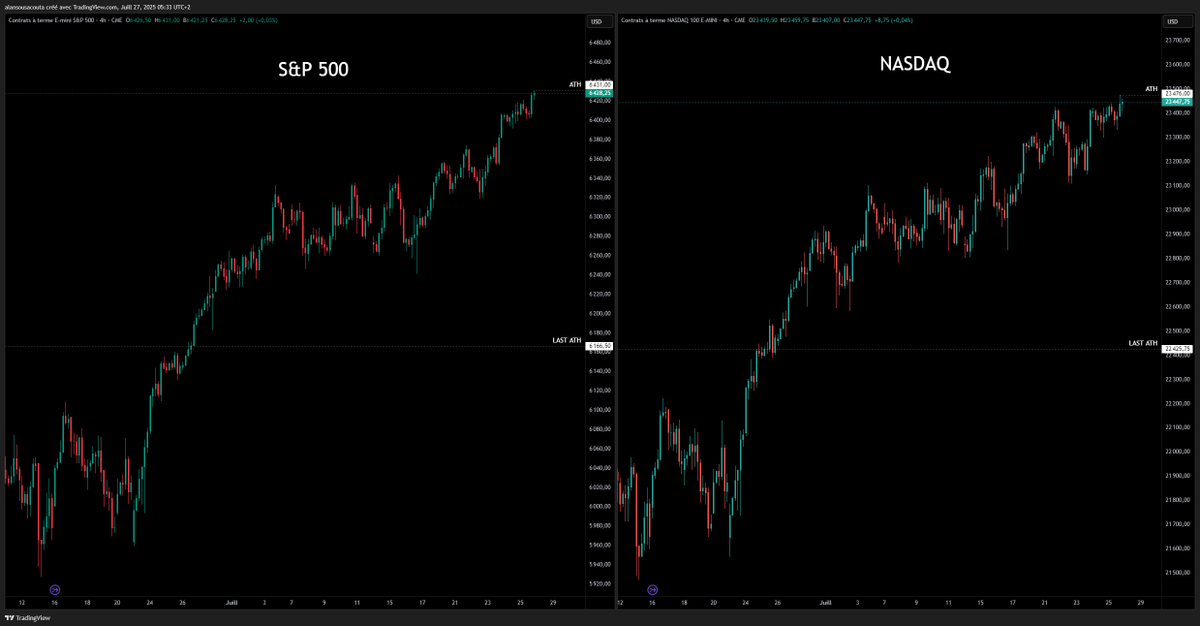Select the ATH line label on S&P 500 chart

[575, 85]
